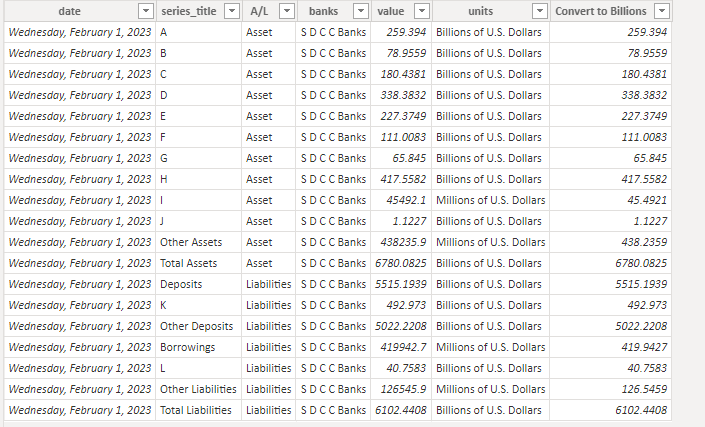Click the series_title cell 'L'

(x=199, y=368)
